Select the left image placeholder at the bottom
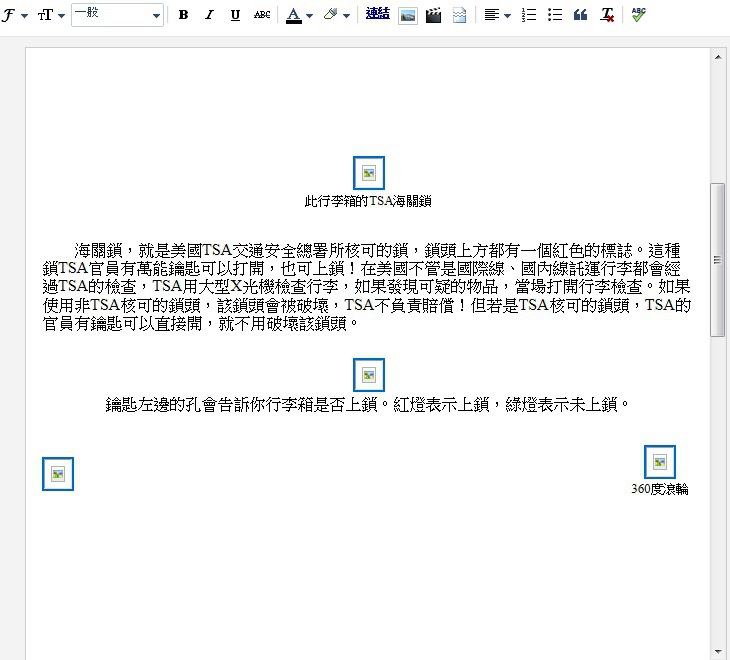Screen dimensions: 730x660 pos(58,474)
